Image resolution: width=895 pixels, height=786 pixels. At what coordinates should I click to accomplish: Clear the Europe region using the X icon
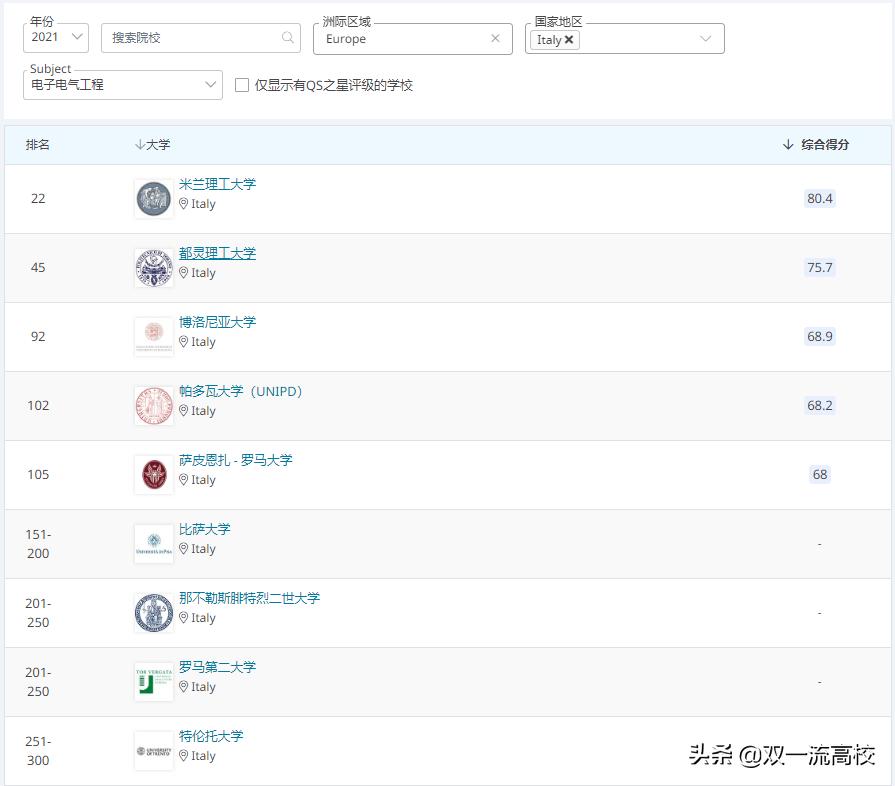click(x=495, y=39)
